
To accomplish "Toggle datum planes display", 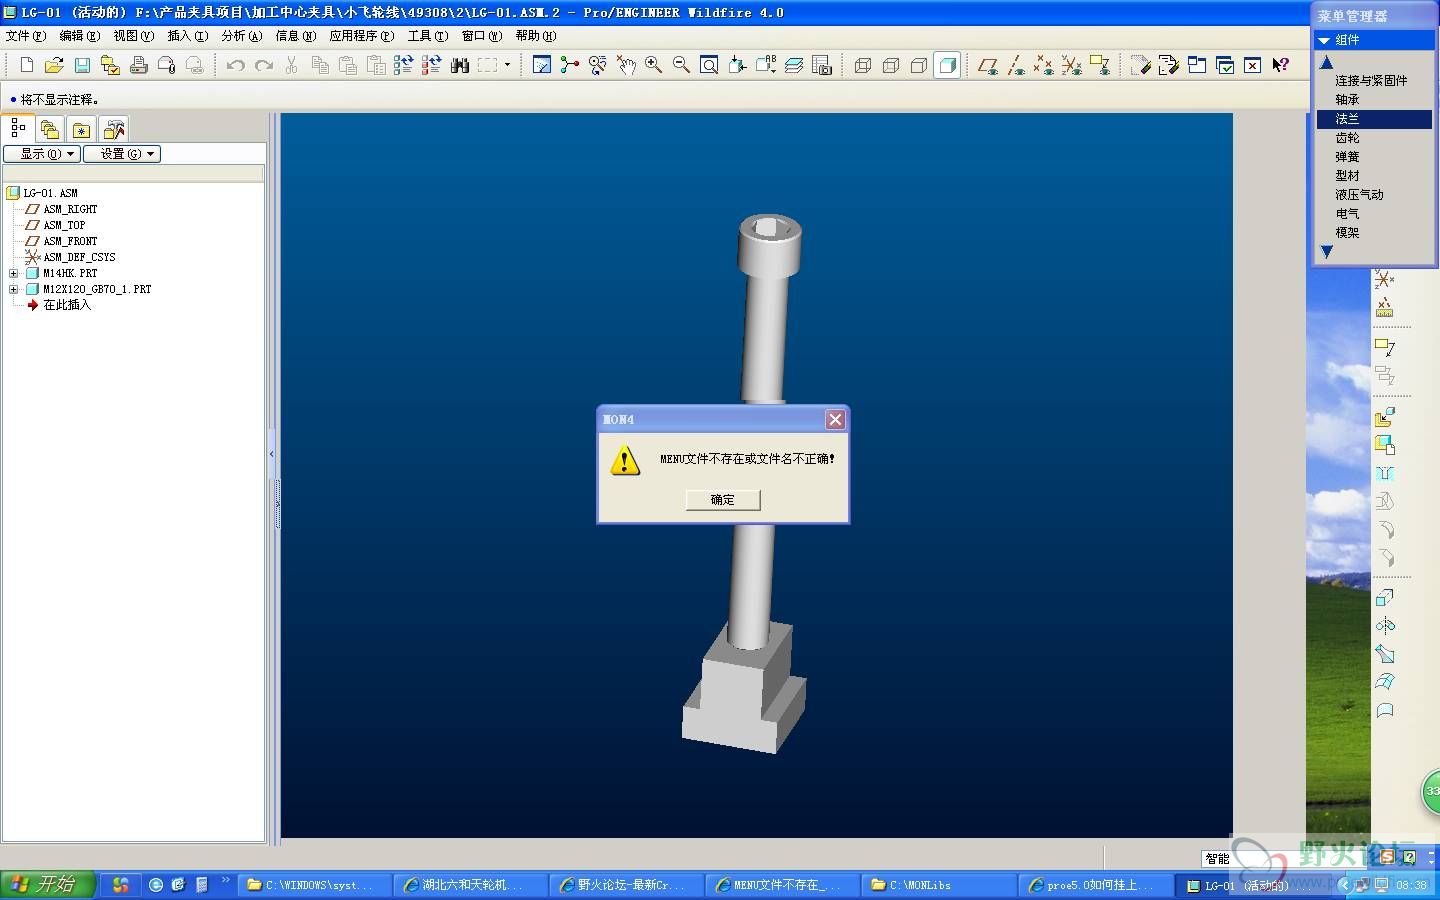I will coord(988,65).
